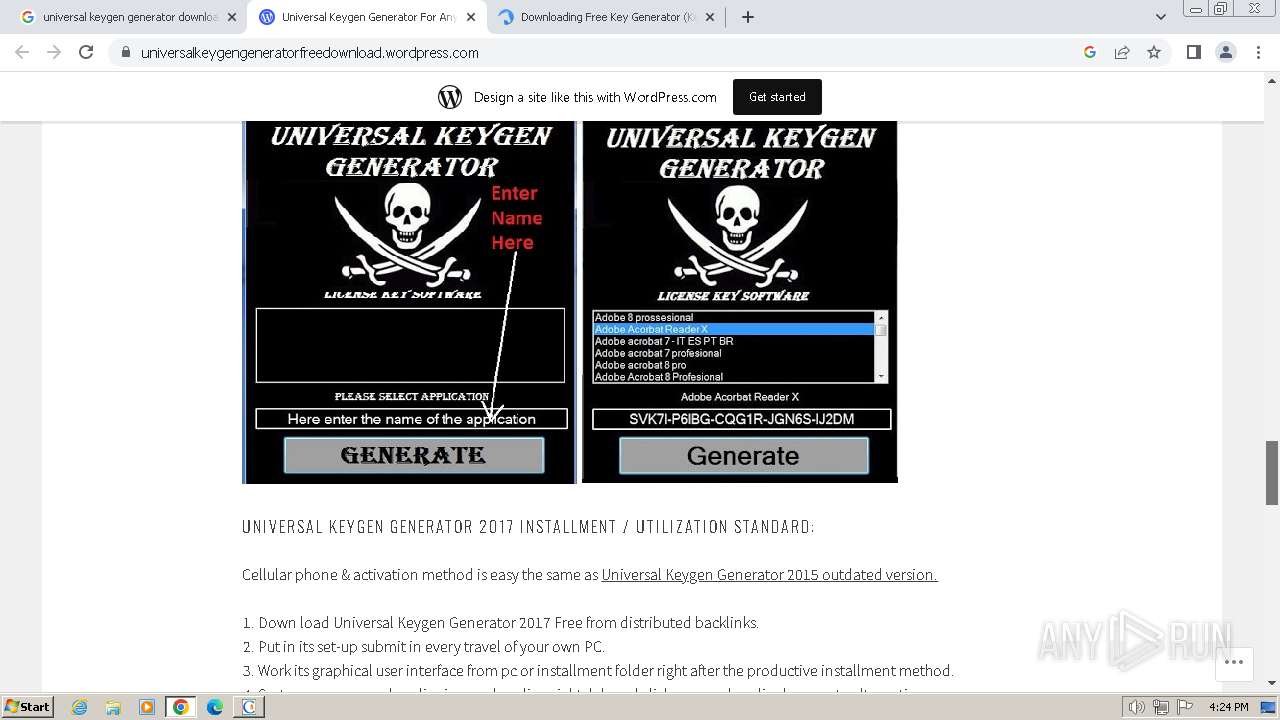This screenshot has width=1280, height=720.
Task: Open the Windows Start menu
Action: [x=27, y=707]
